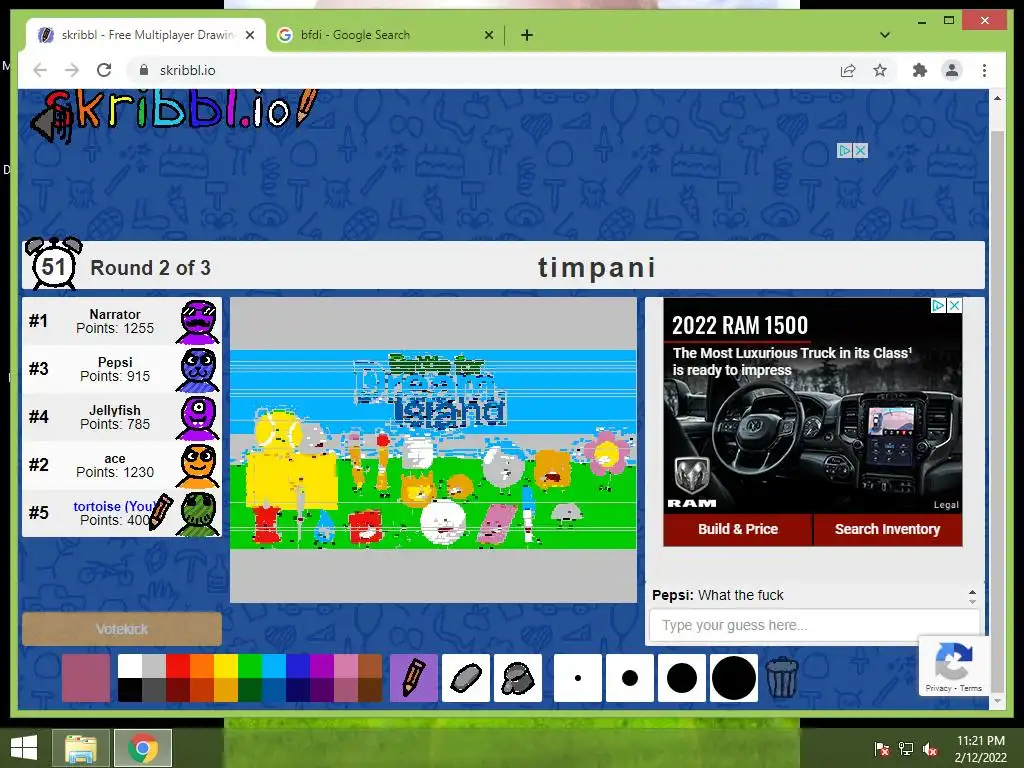
Task: Click tortoise's green avatar
Action: click(x=198, y=514)
